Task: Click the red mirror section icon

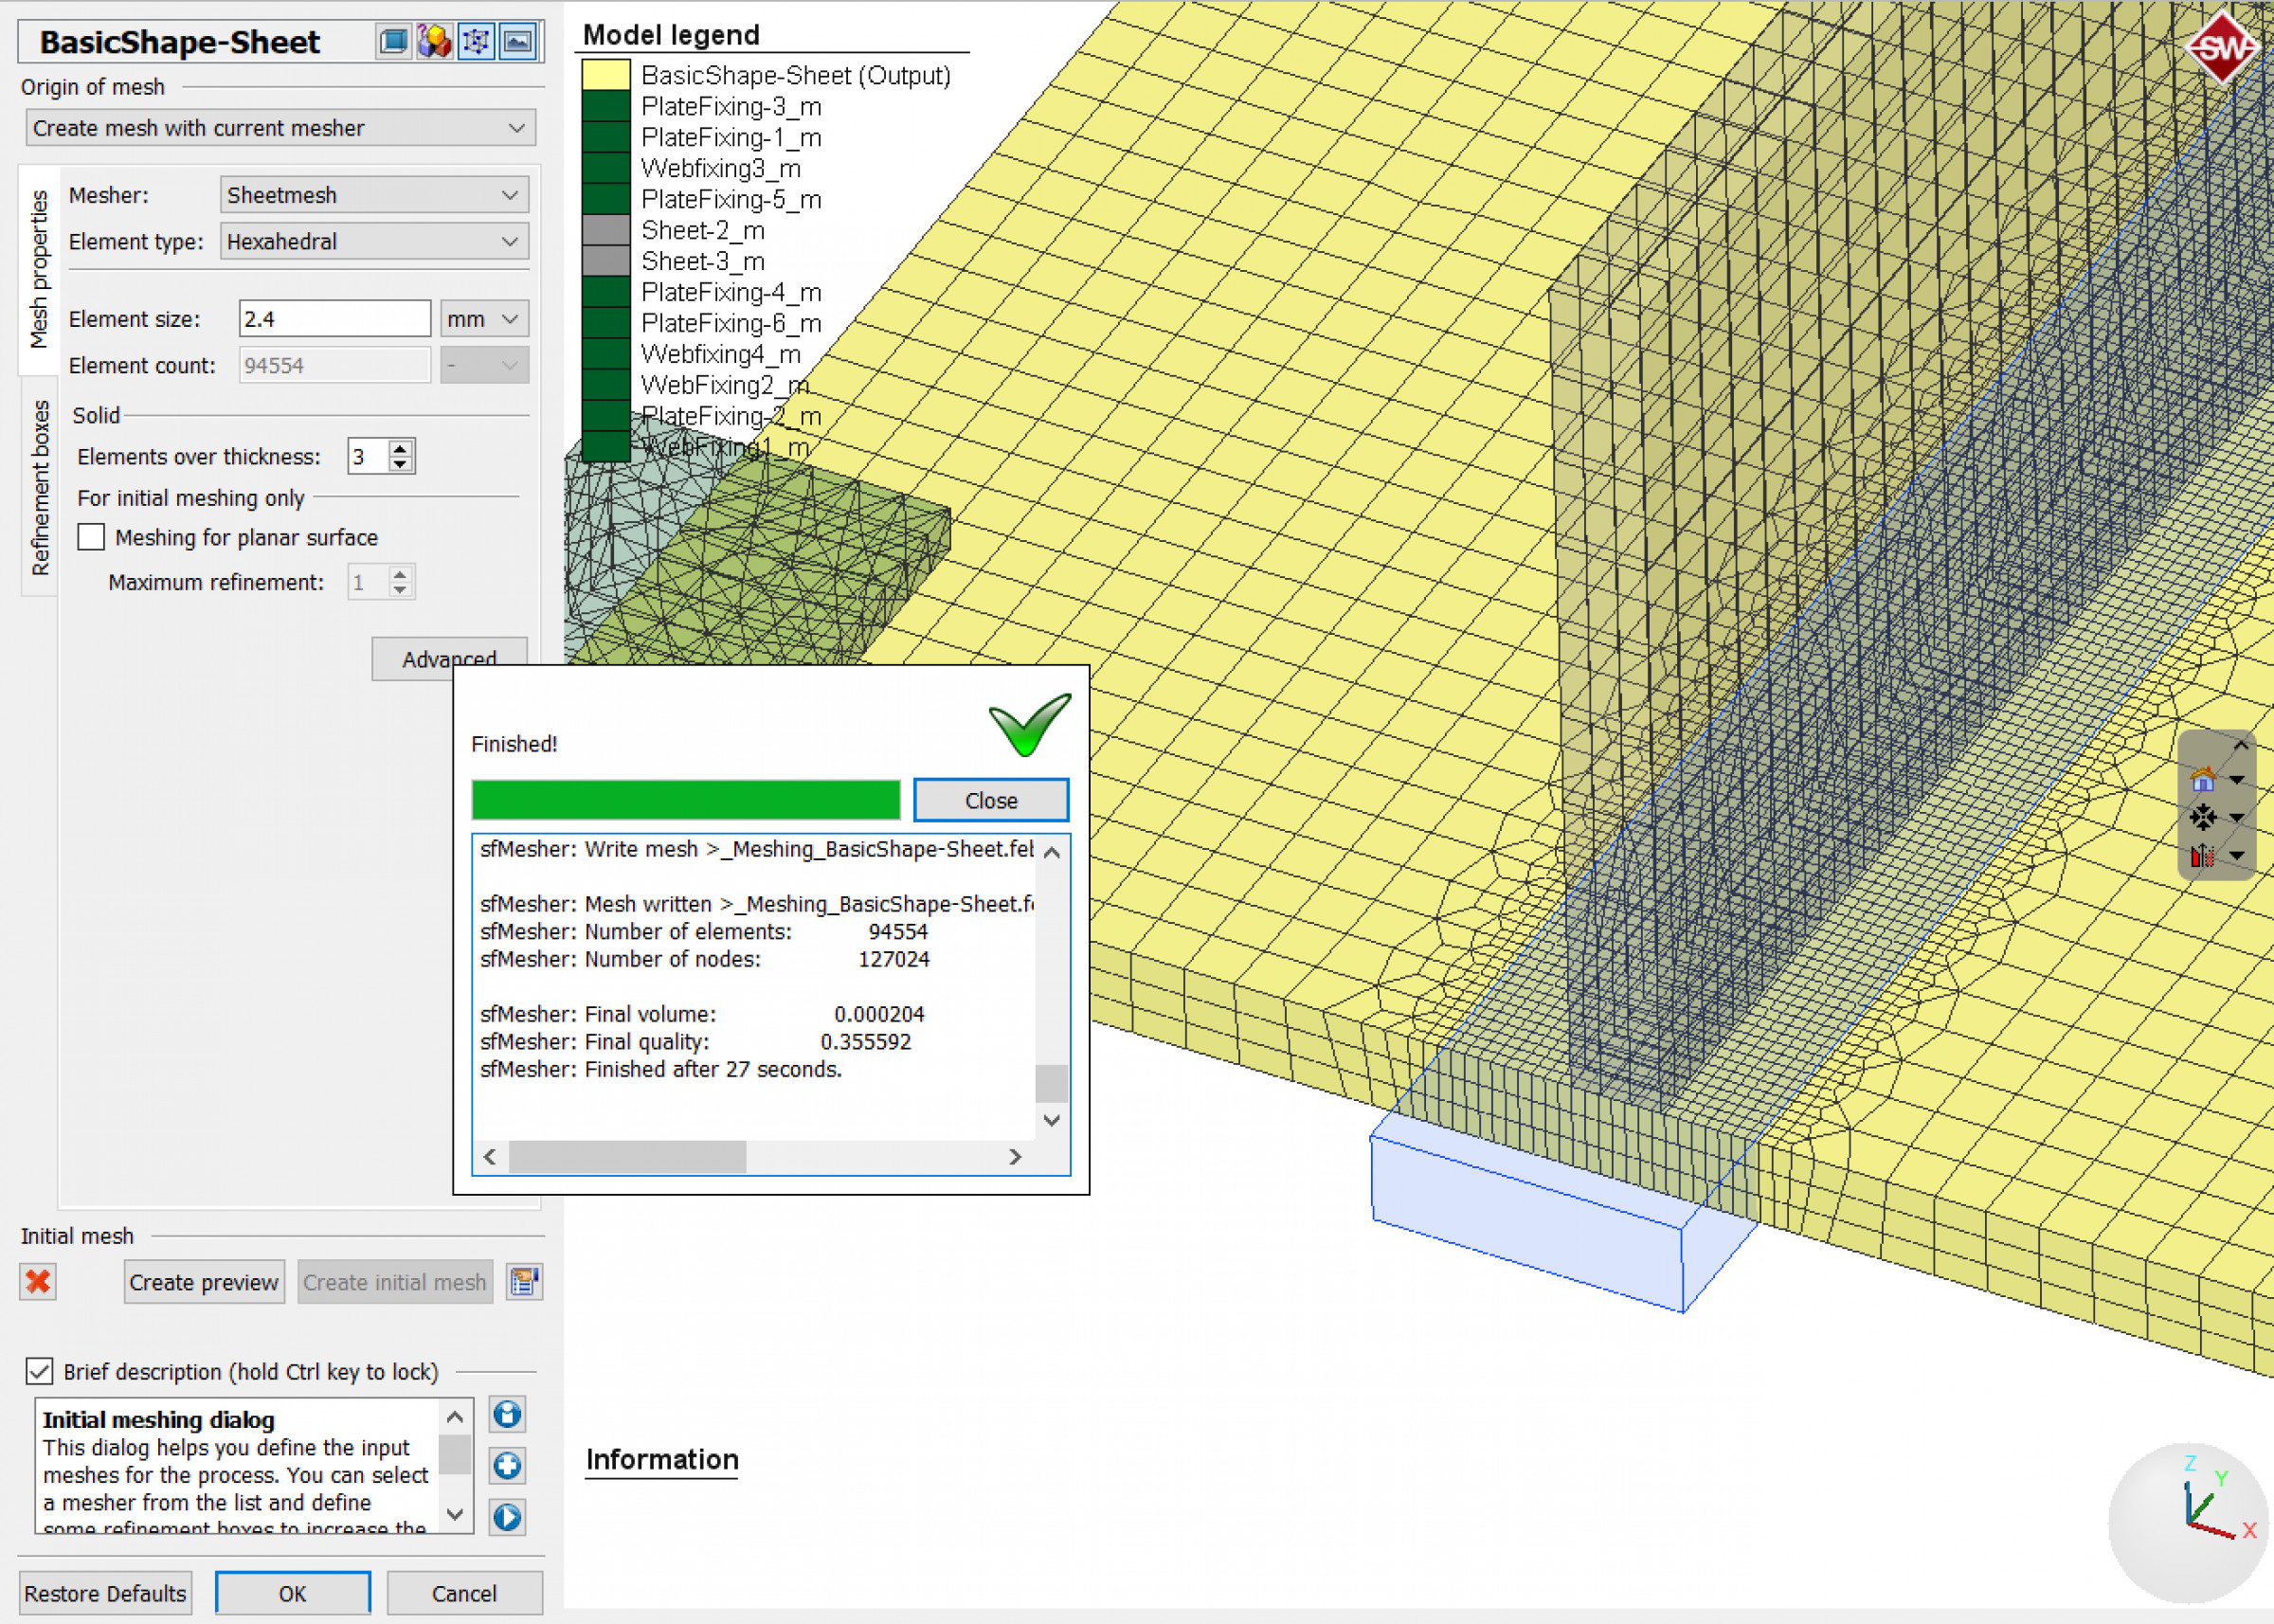Action: [x=2202, y=856]
